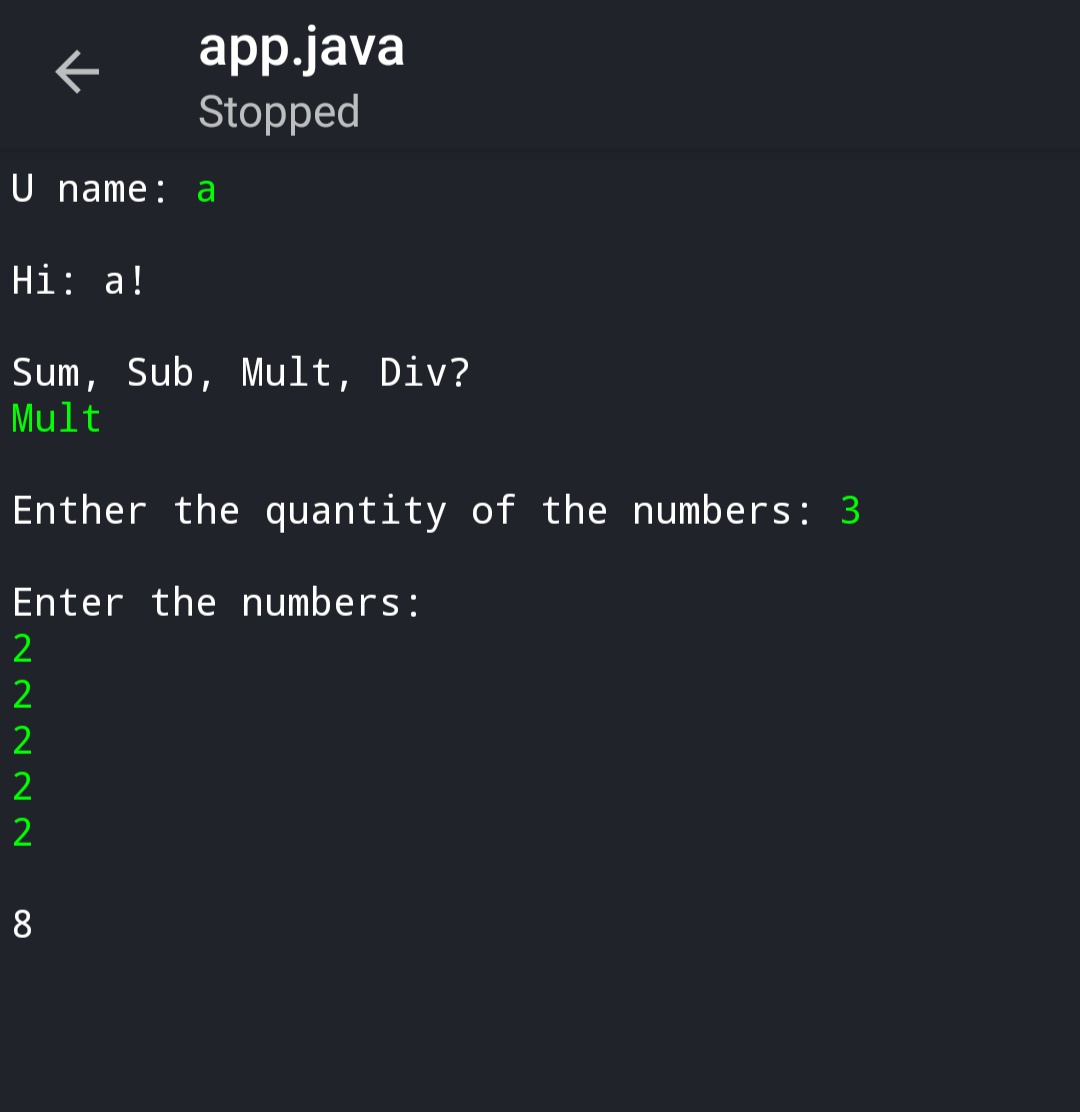
Task: Click the word 'Sum,' in the operations prompt
Action: (x=55, y=373)
